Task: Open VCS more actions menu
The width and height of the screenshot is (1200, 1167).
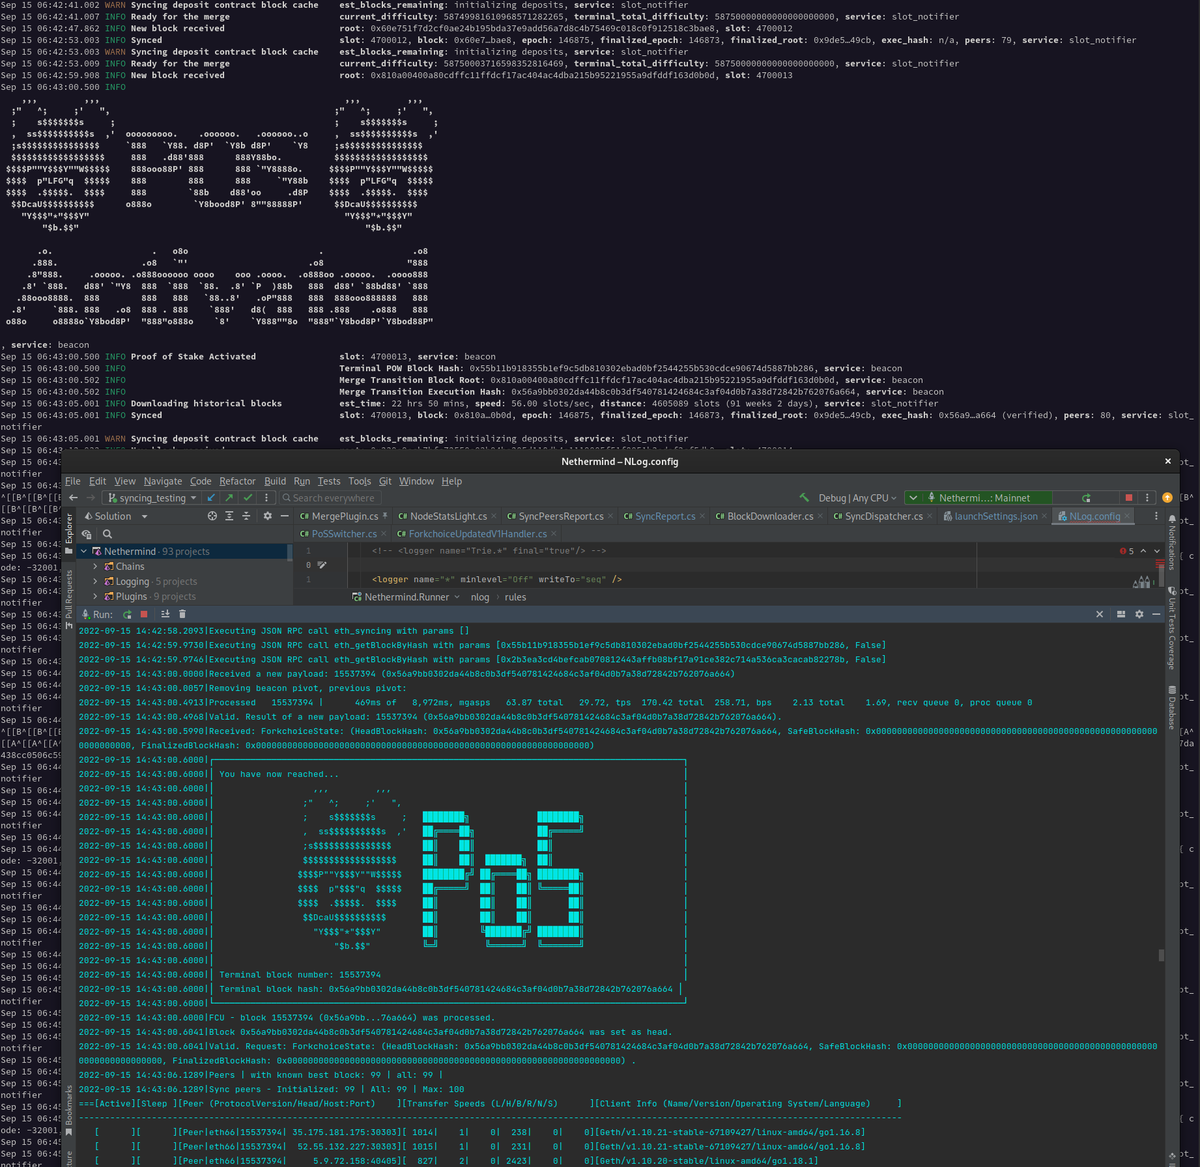Action: pos(267,498)
